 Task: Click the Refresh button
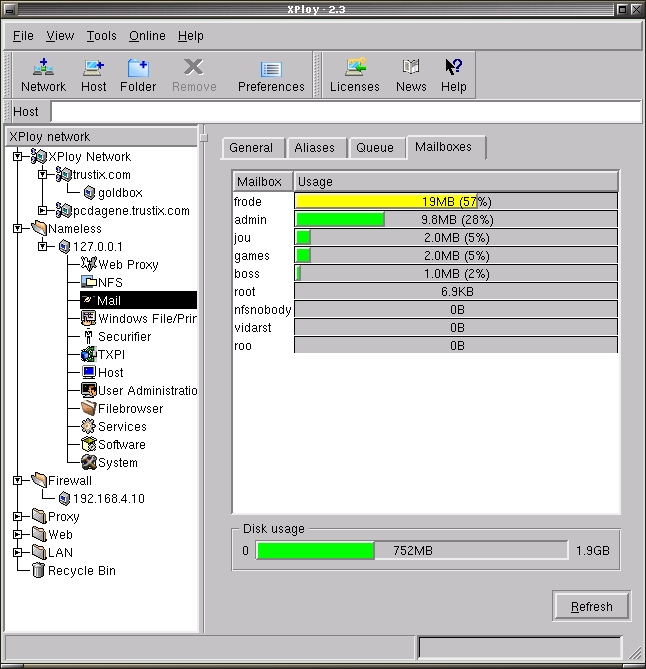click(591, 607)
